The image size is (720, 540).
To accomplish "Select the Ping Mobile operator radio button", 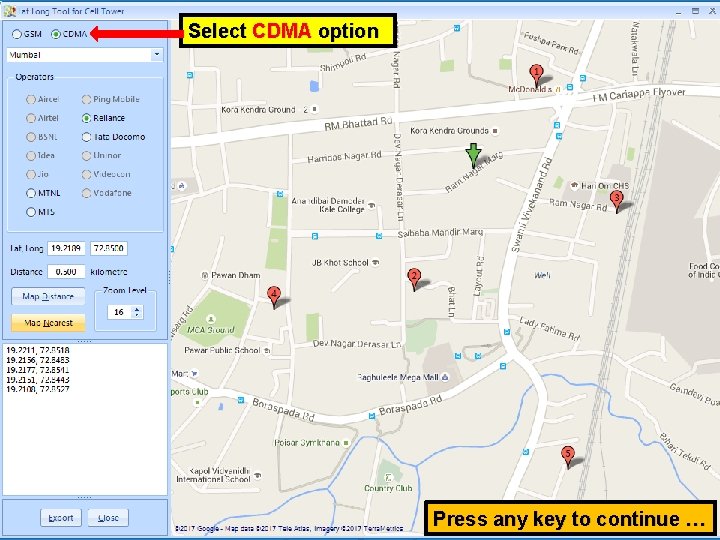I will (x=86, y=99).
